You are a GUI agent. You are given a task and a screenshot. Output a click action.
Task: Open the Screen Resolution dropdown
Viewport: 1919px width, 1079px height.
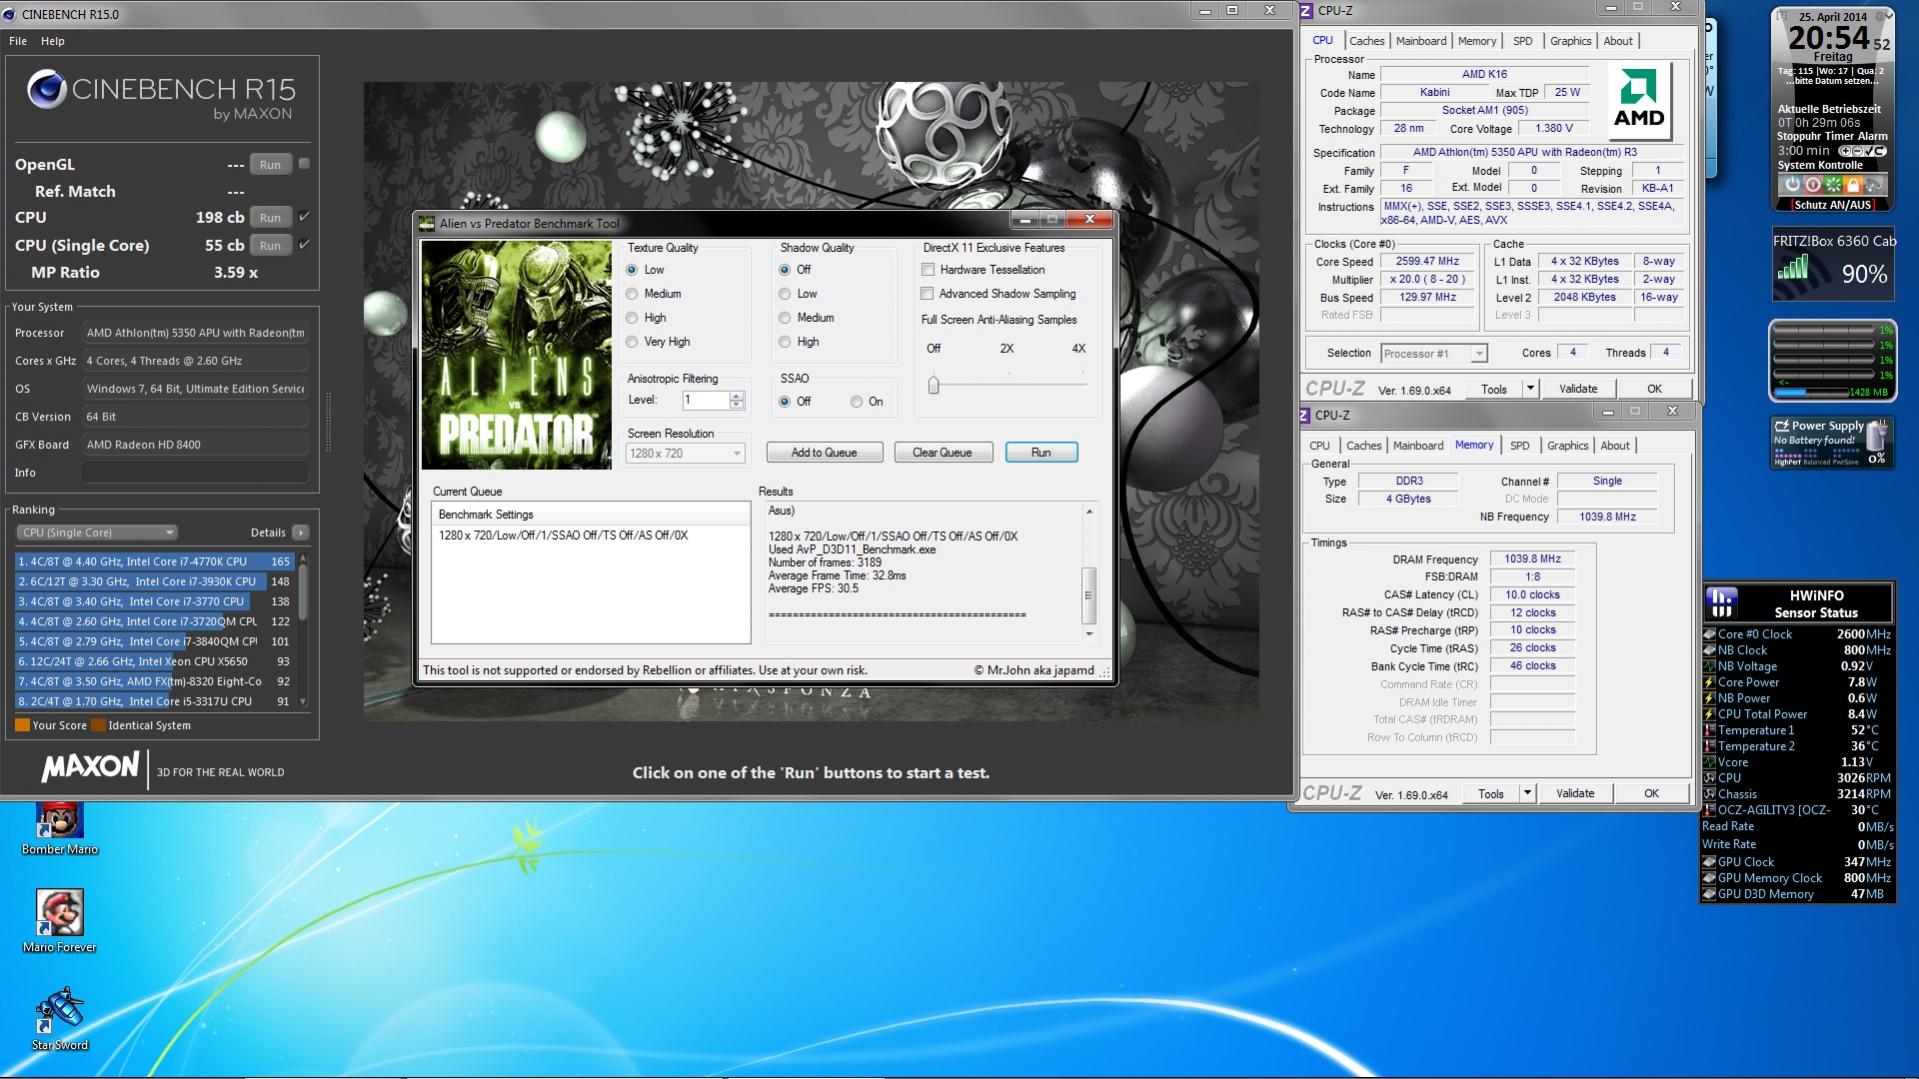[685, 454]
